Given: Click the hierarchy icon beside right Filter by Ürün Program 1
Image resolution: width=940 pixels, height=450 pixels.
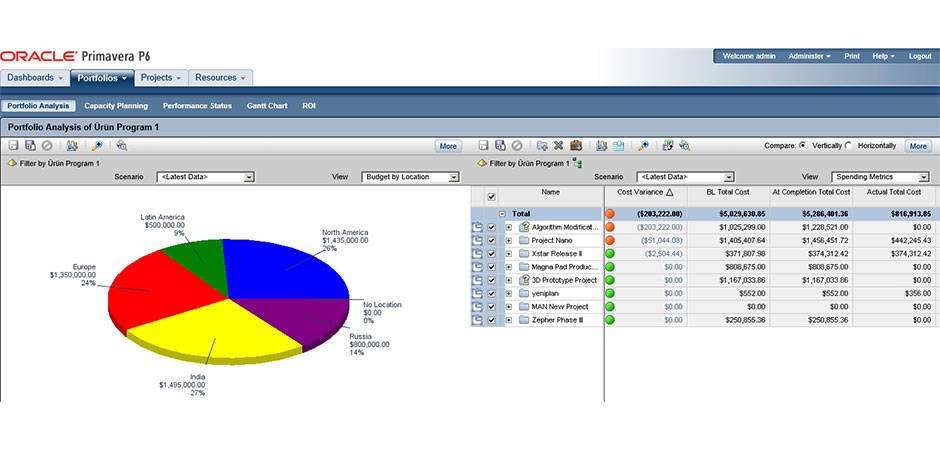Looking at the screenshot, I should click(x=578, y=163).
